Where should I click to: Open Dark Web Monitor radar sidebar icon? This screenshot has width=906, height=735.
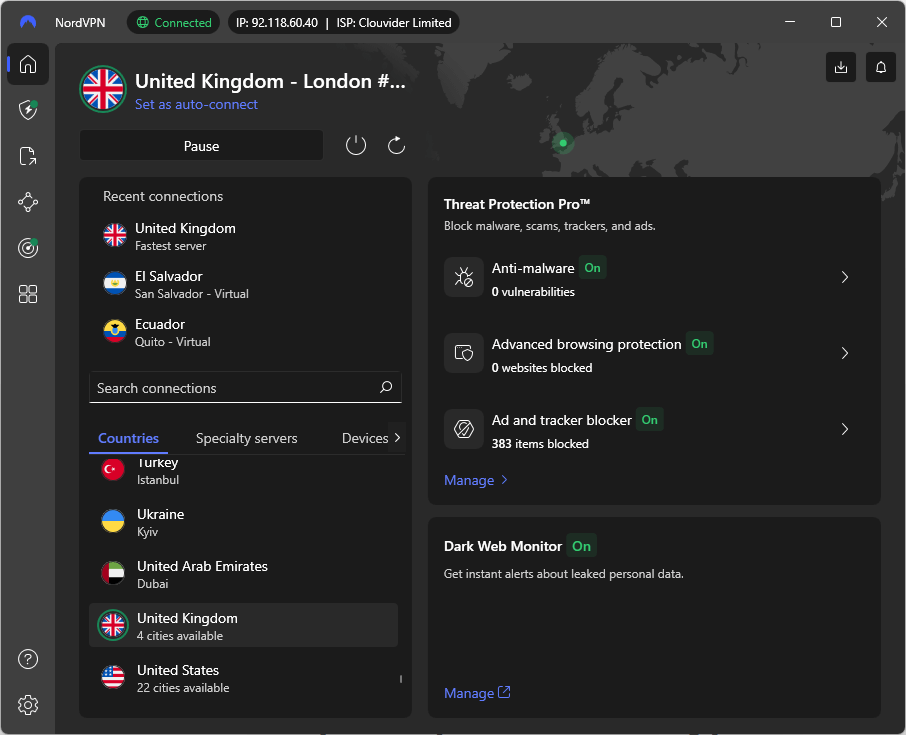[x=28, y=248]
